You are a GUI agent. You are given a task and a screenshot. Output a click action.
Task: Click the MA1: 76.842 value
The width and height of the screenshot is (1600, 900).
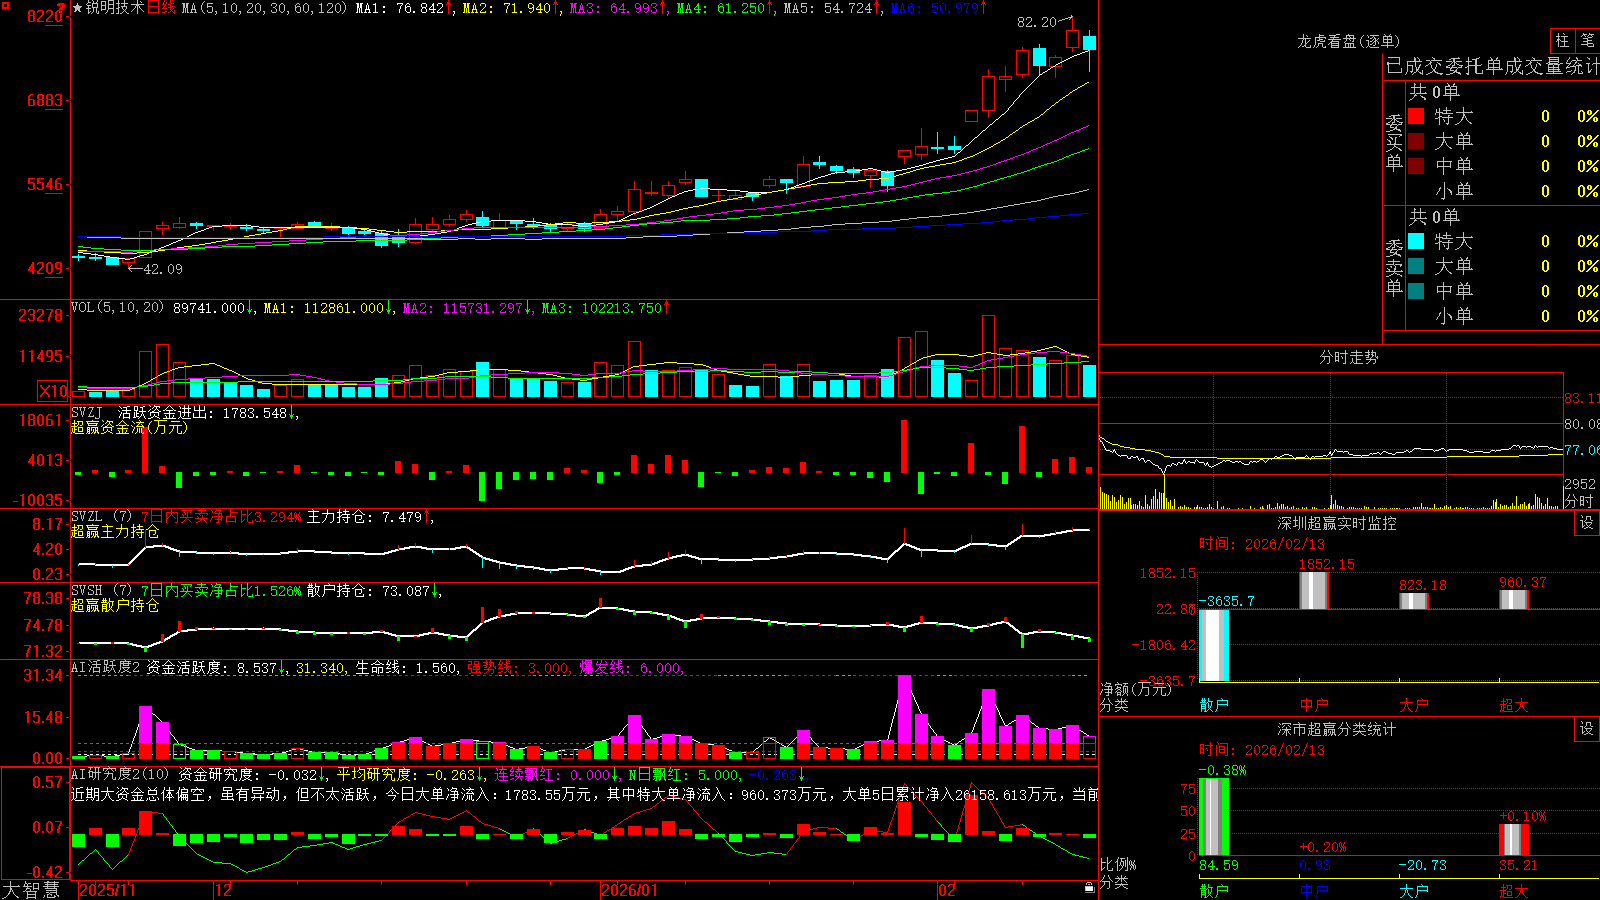coord(399,8)
